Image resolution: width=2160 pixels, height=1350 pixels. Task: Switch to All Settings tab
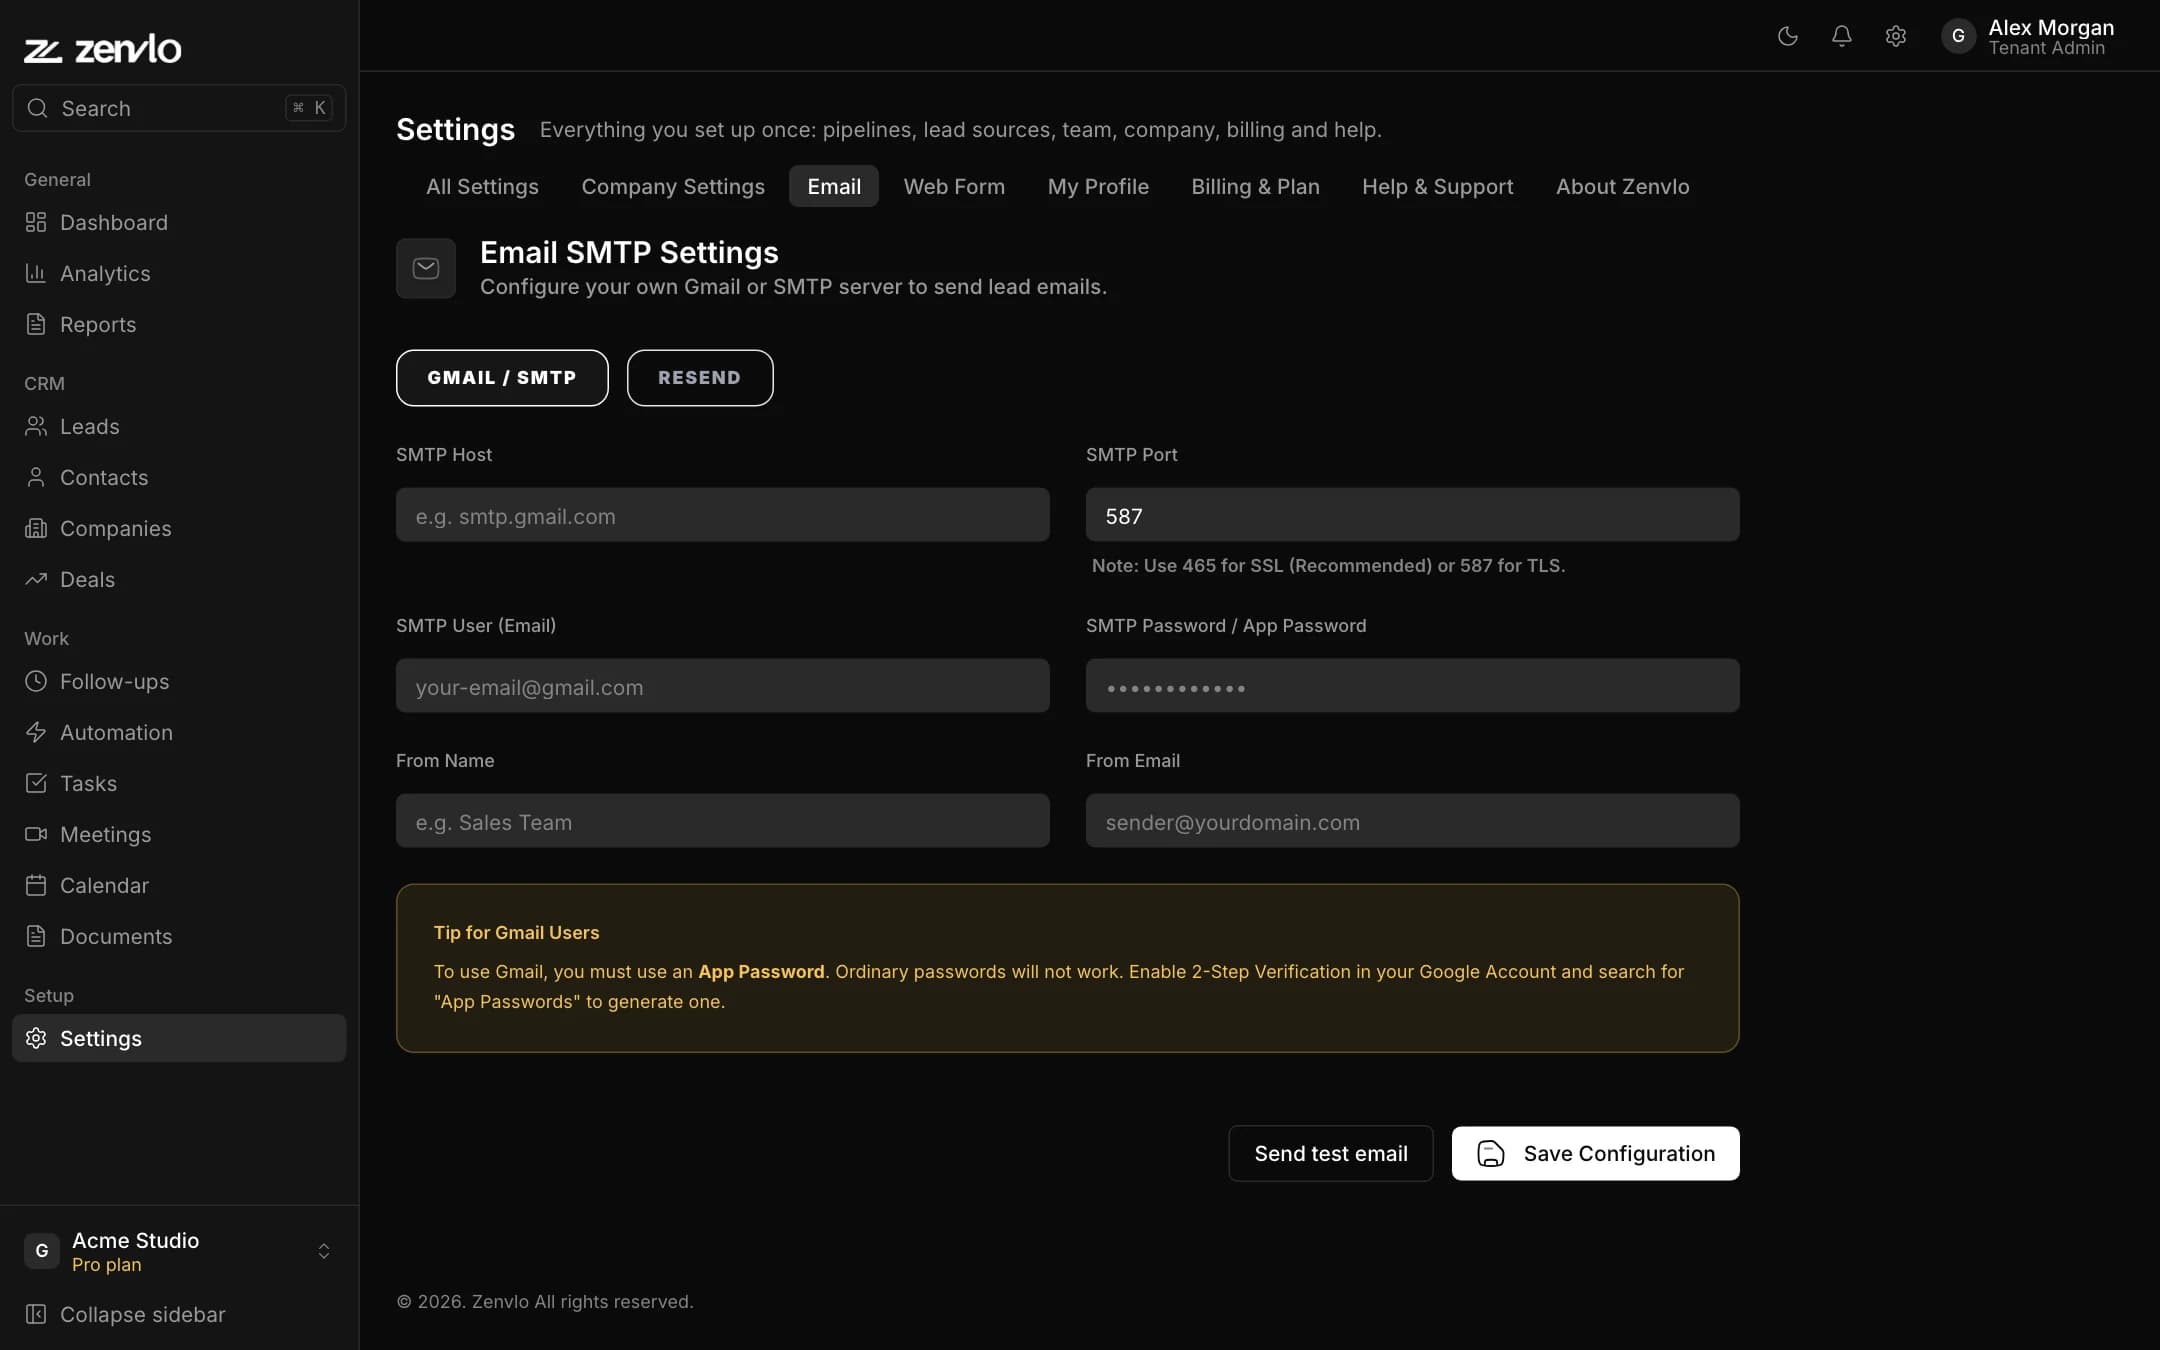click(482, 186)
